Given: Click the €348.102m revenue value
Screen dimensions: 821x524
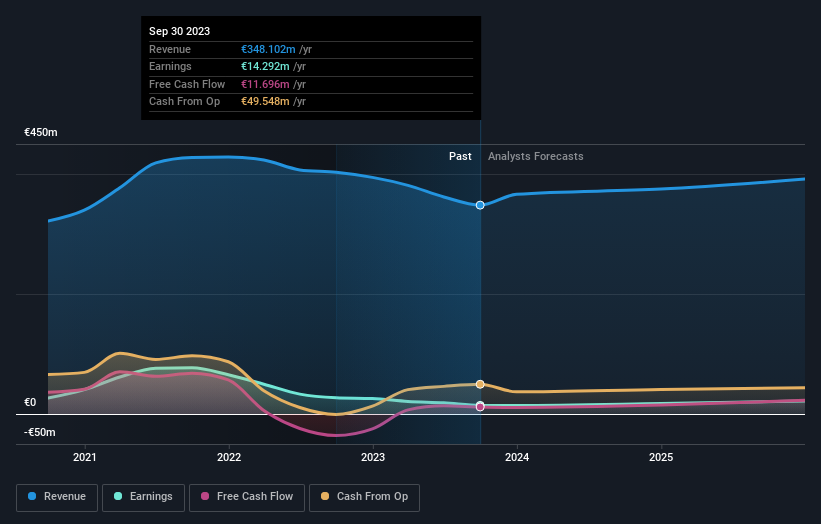Looking at the screenshot, I should 268,49.
